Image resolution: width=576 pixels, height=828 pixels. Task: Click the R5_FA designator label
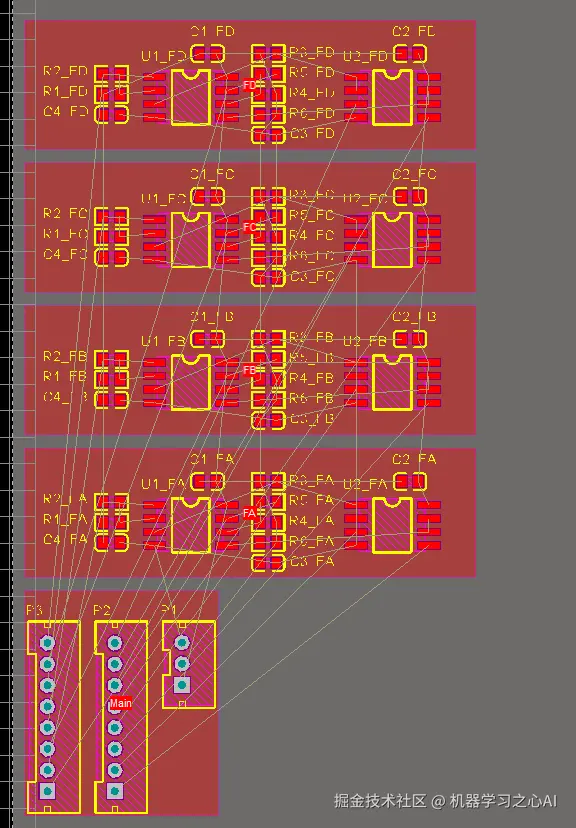point(312,500)
